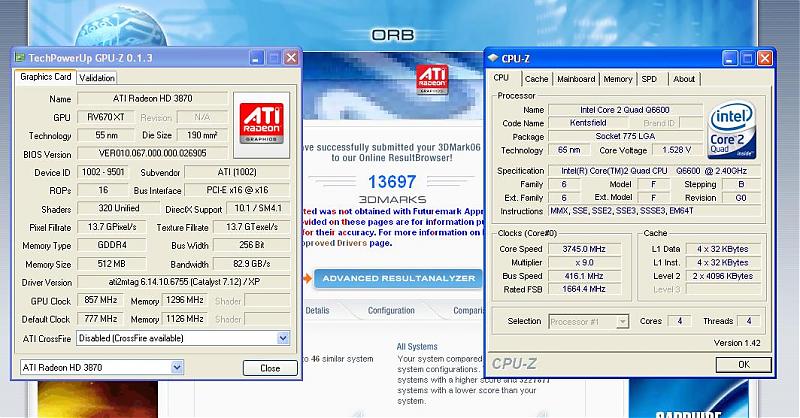Click the 13697 3DMarks score
This screenshot has height=418, width=800.
point(392,182)
